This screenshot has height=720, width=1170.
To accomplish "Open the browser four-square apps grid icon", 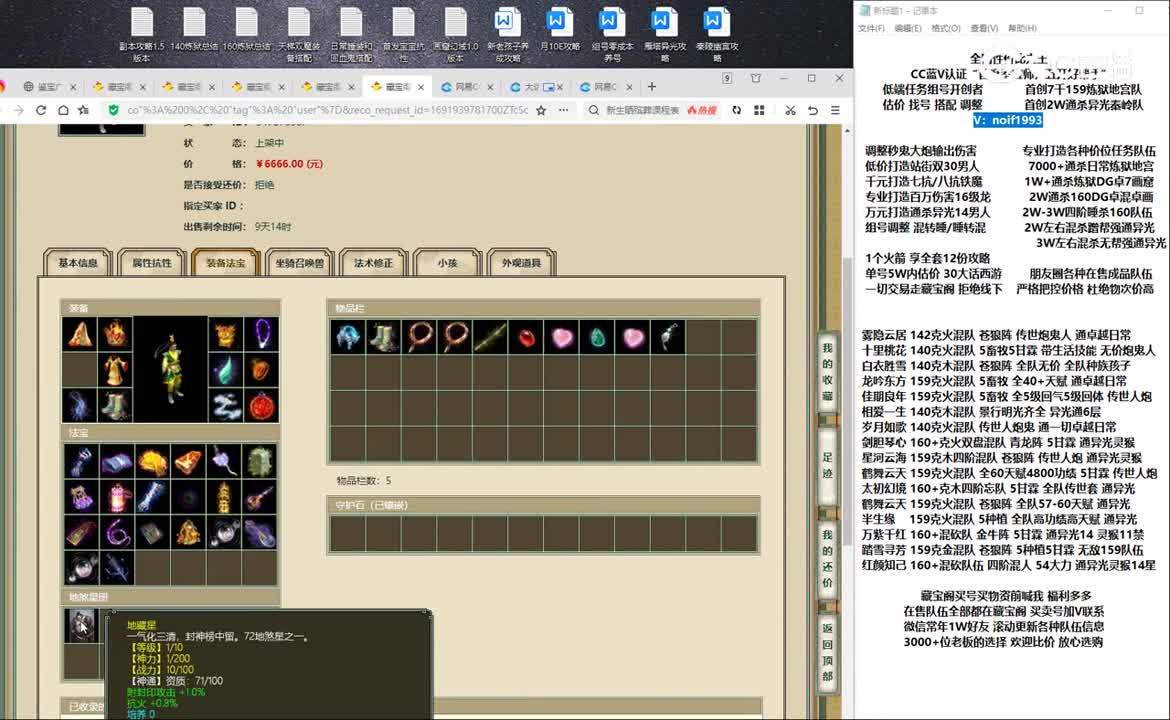I will tap(759, 110).
